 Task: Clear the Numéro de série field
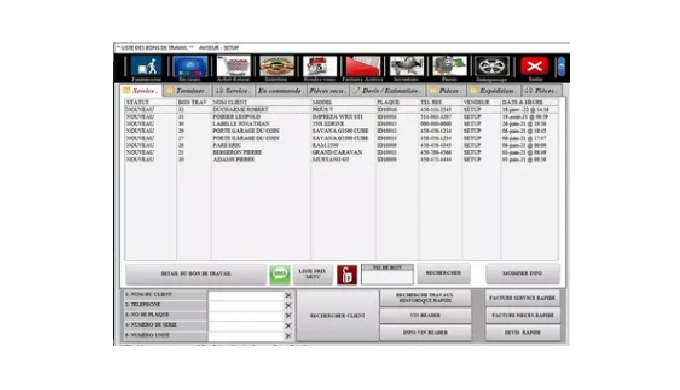(x=288, y=325)
